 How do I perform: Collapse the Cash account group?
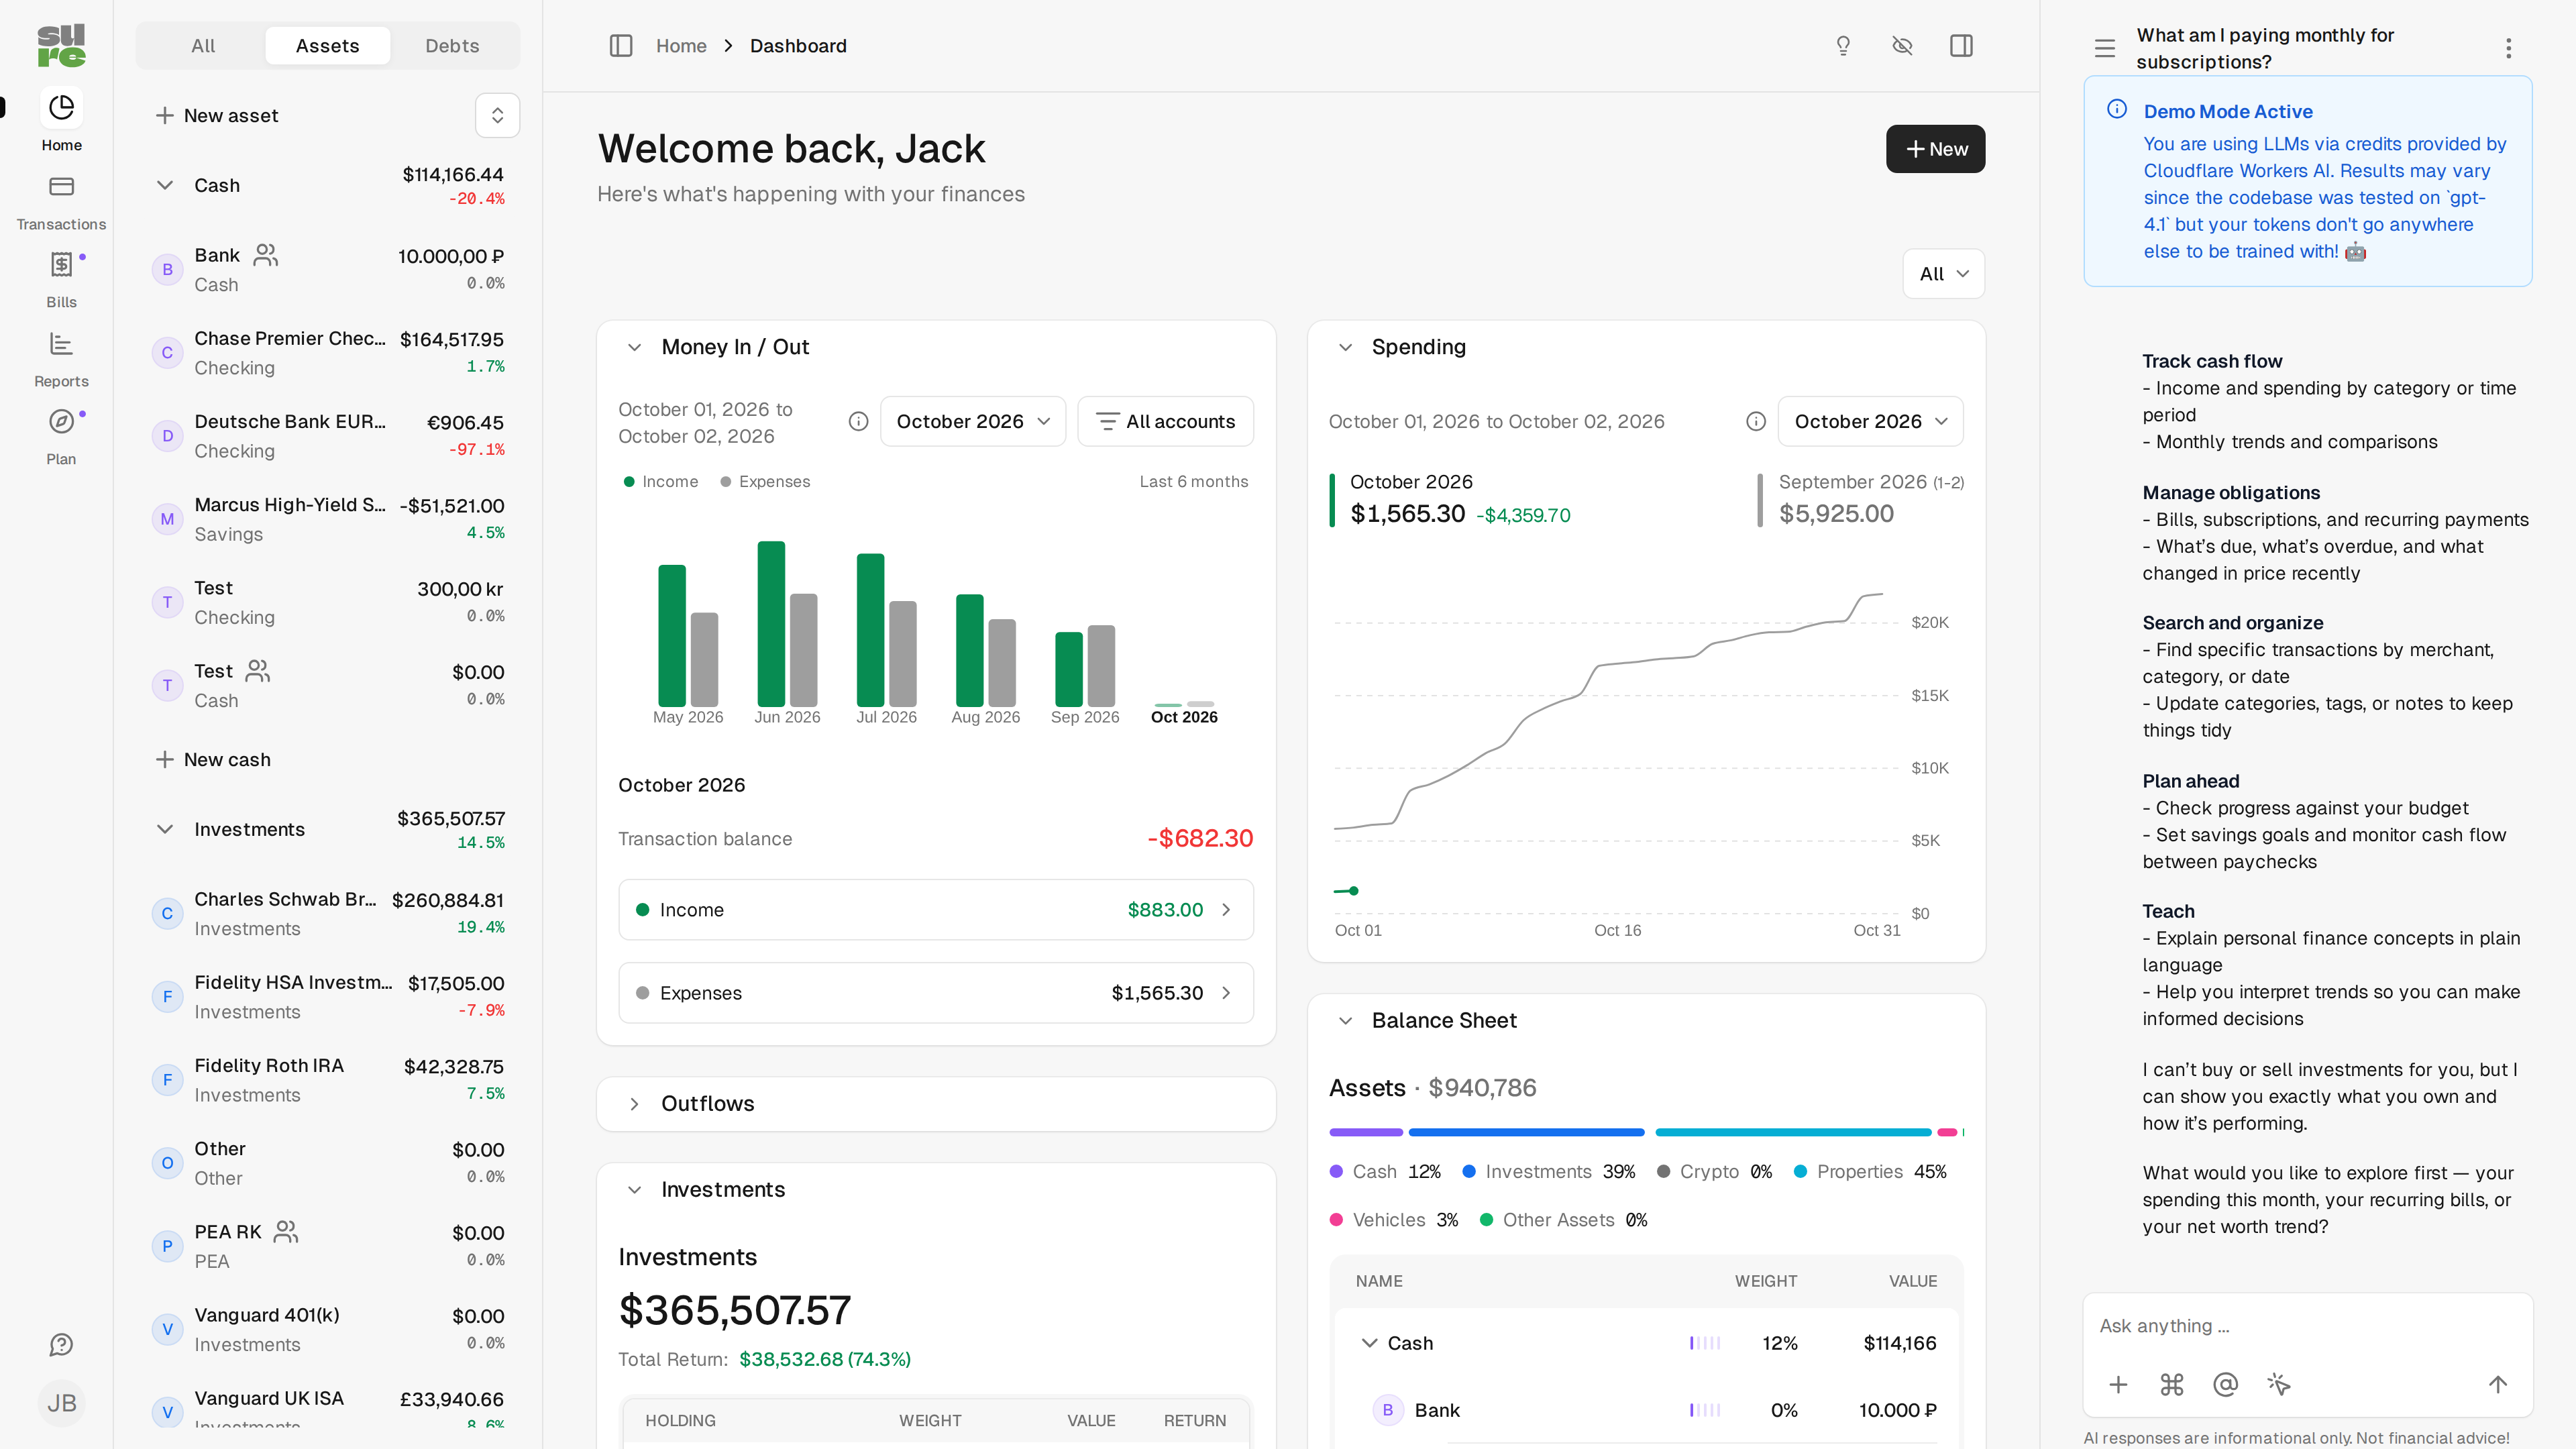point(165,185)
